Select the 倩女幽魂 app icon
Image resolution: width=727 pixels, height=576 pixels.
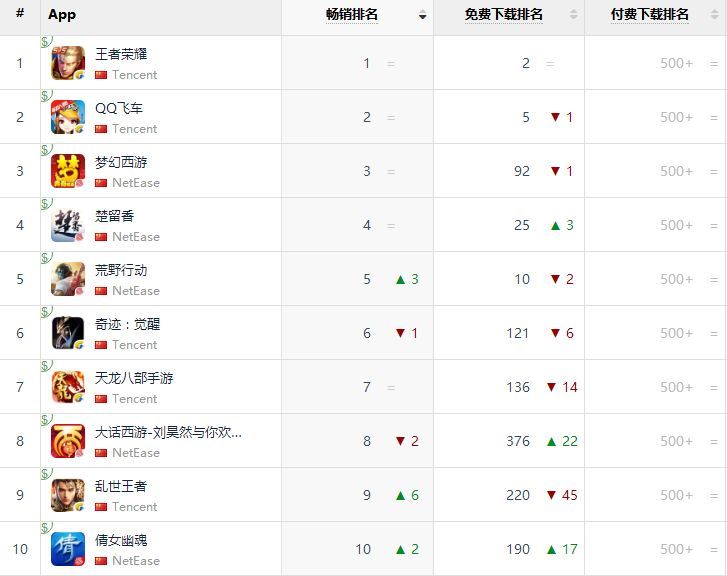click(x=68, y=549)
